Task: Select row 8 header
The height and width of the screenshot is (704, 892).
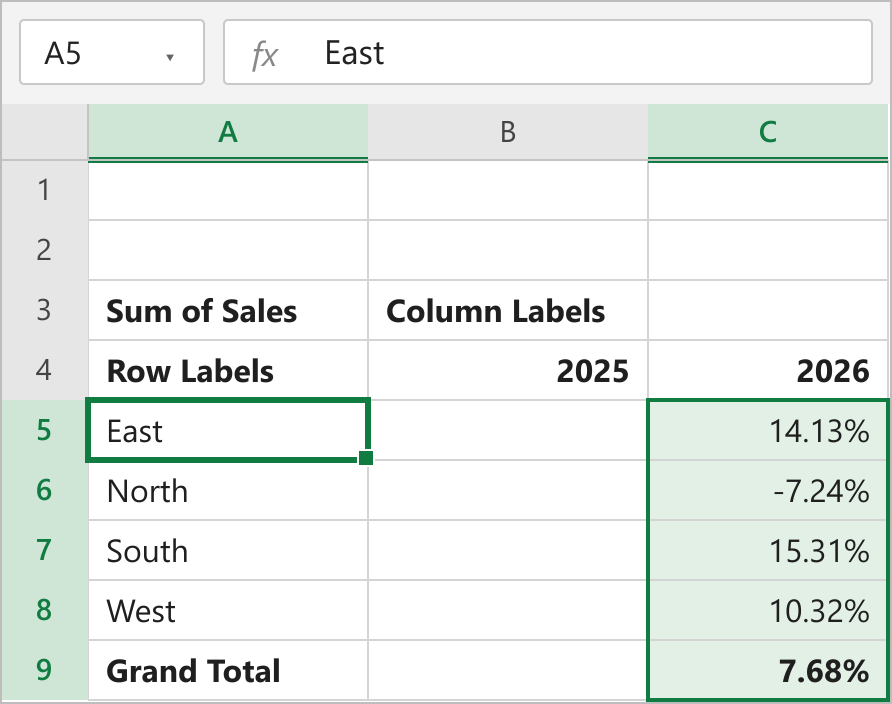Action: coord(44,610)
